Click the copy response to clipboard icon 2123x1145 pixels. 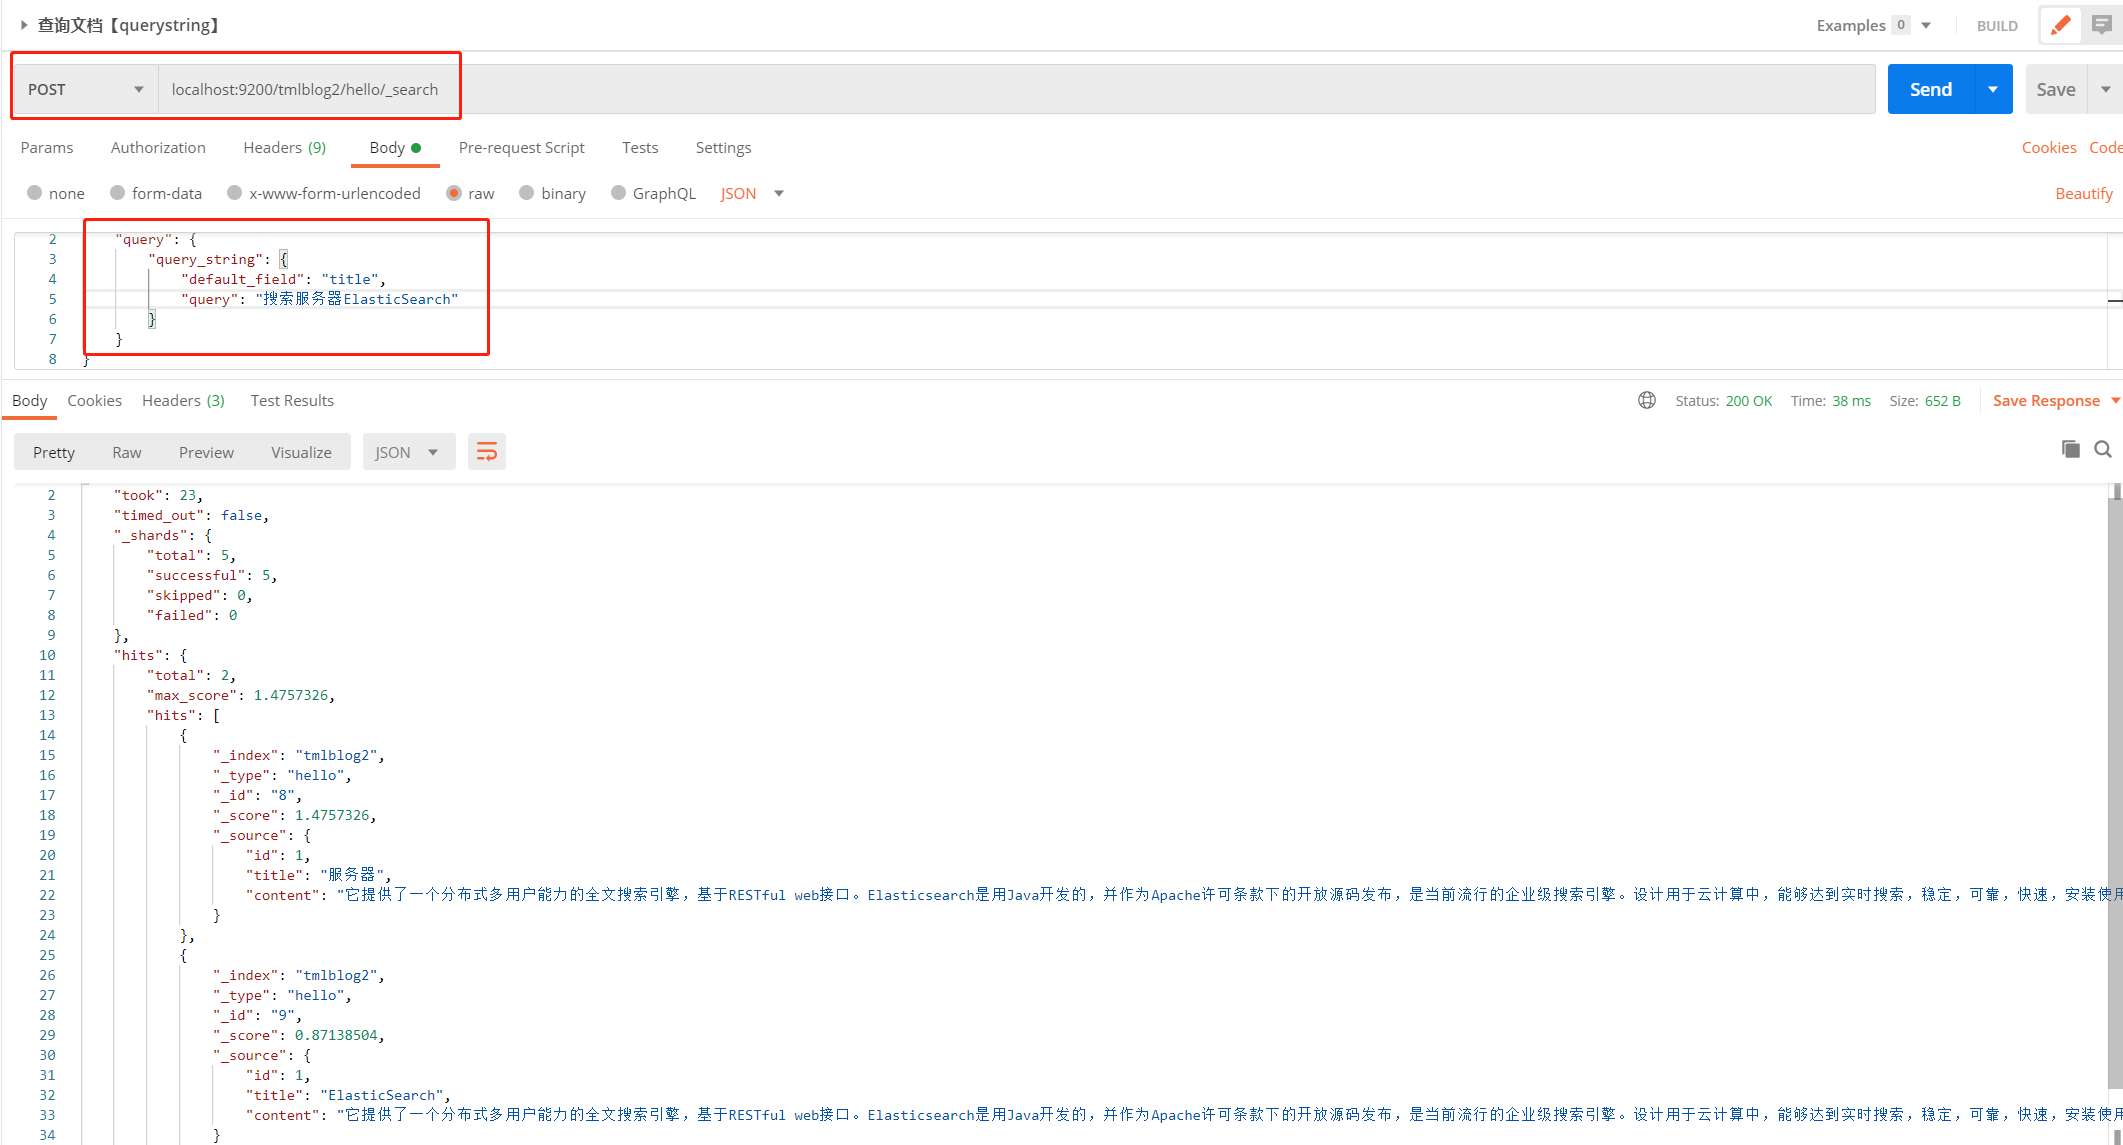2070,449
